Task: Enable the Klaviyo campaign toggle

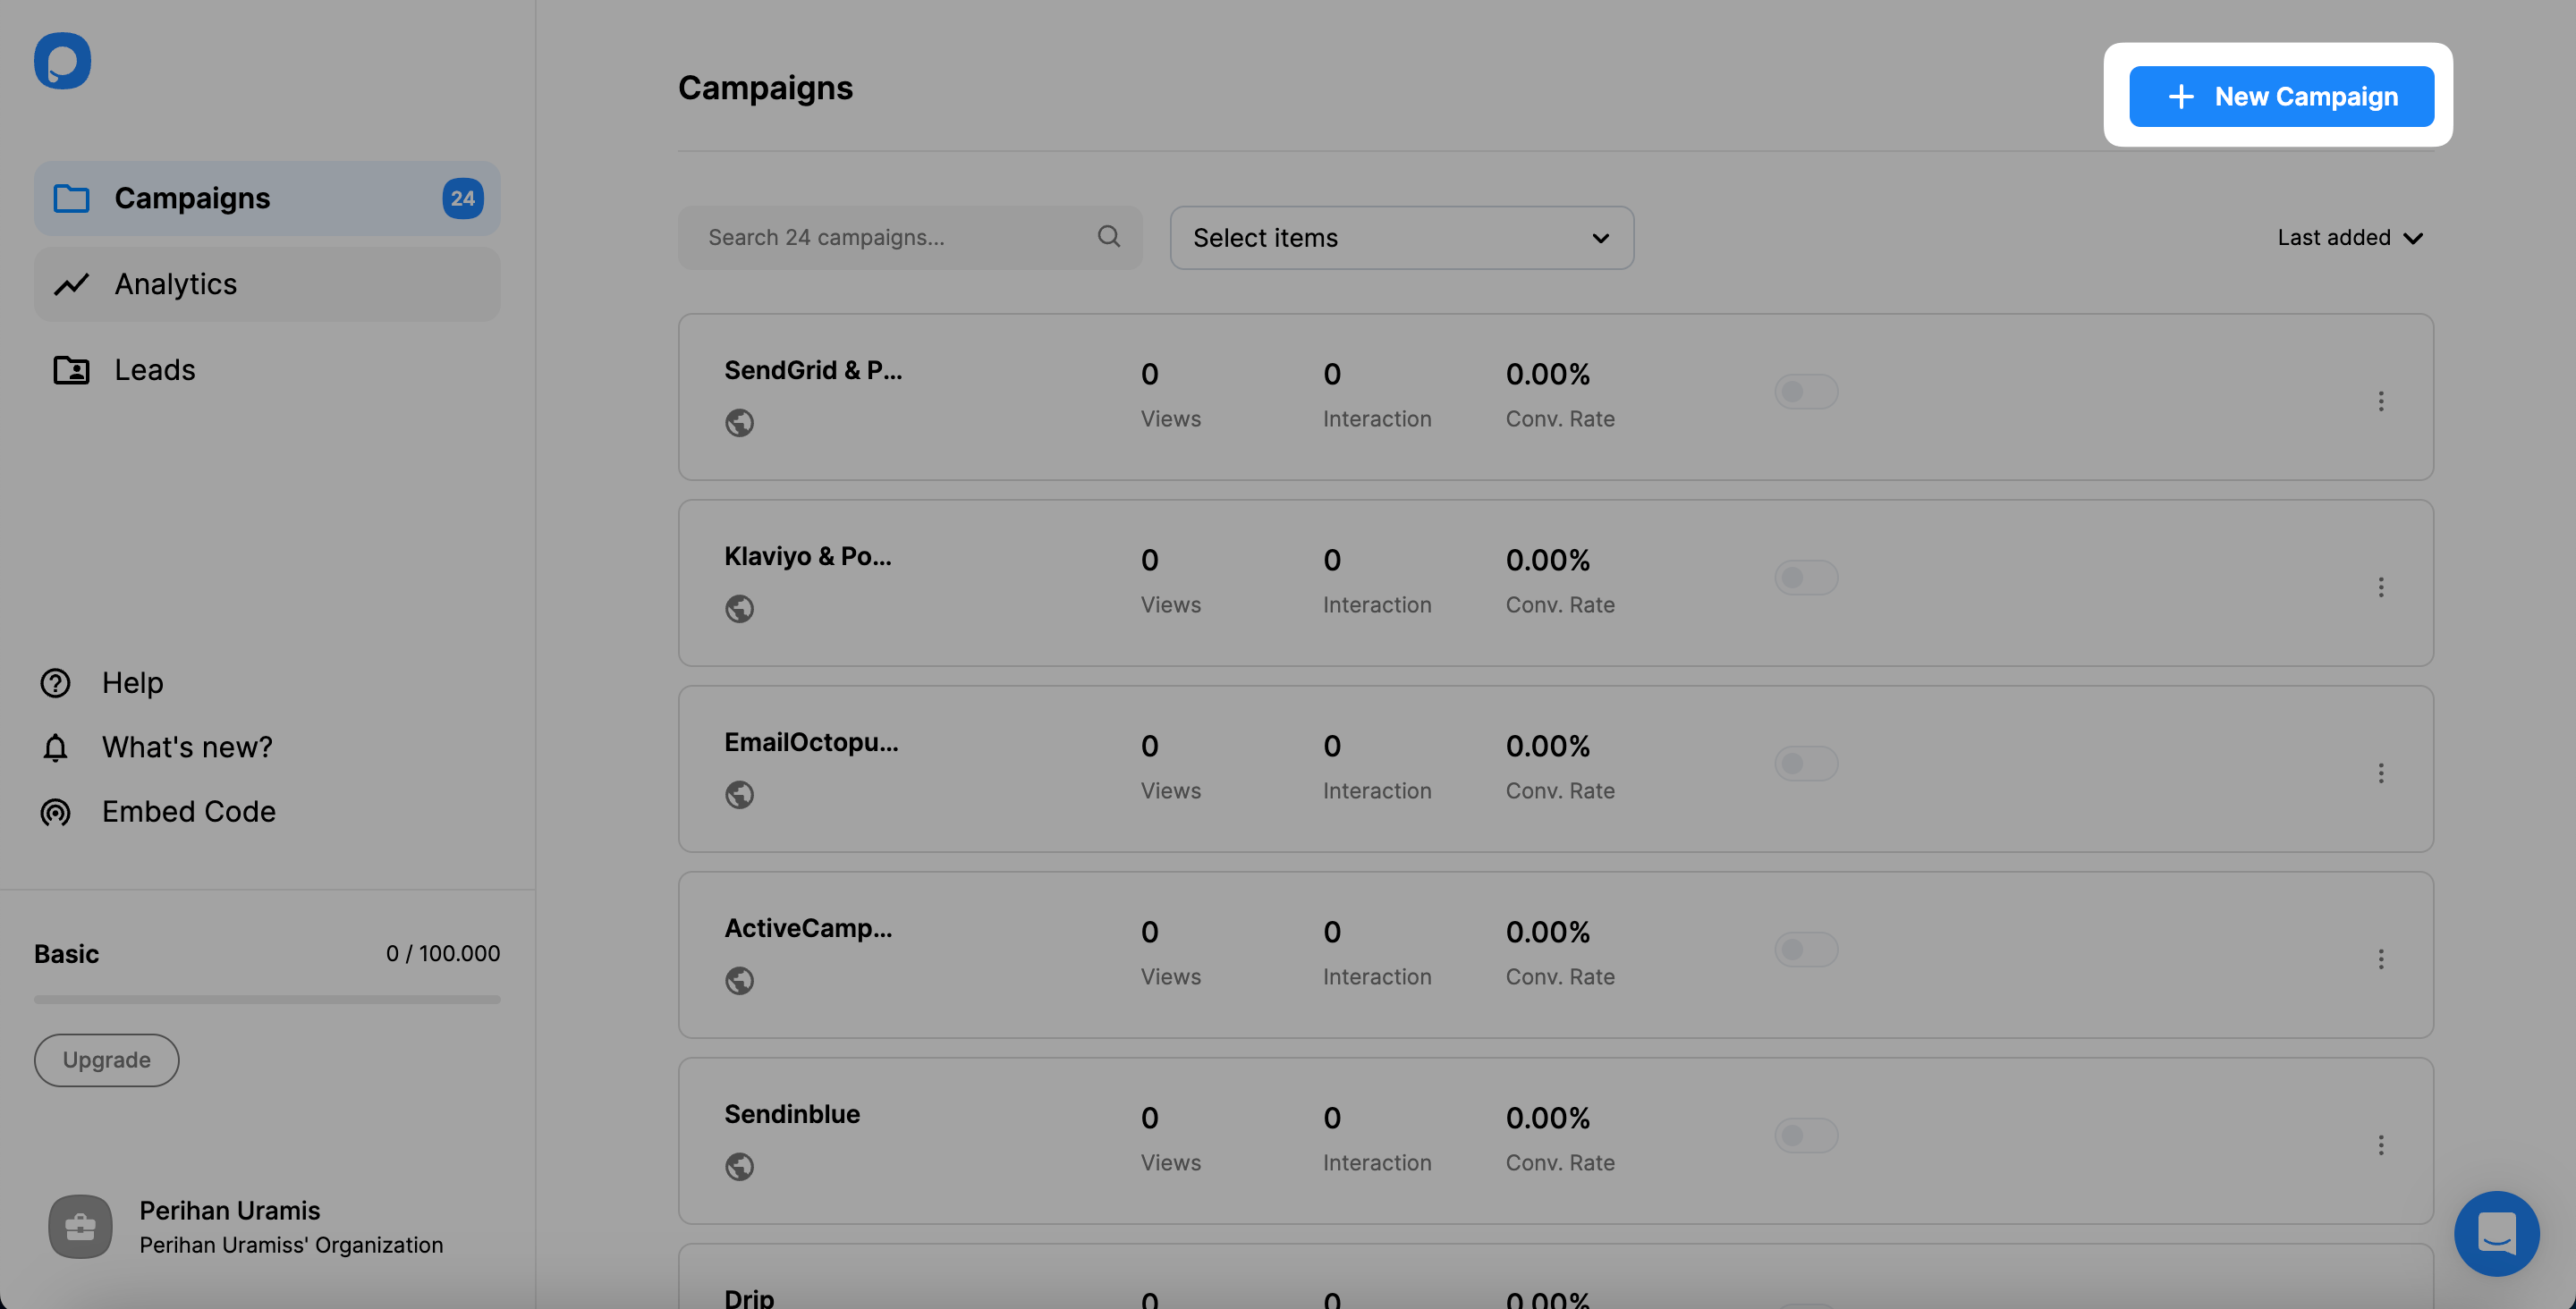Action: tap(1807, 577)
